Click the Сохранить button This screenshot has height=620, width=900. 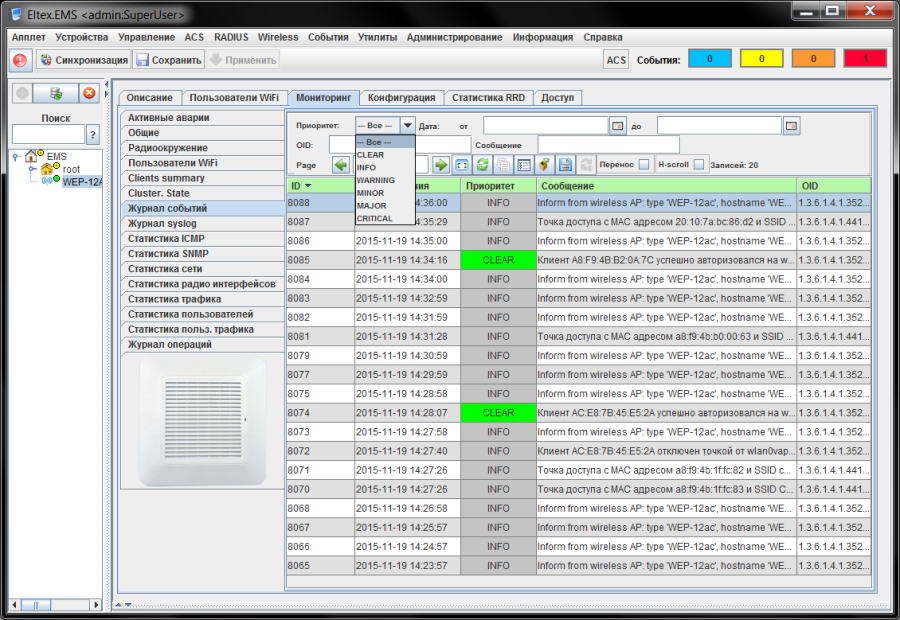click(x=168, y=60)
